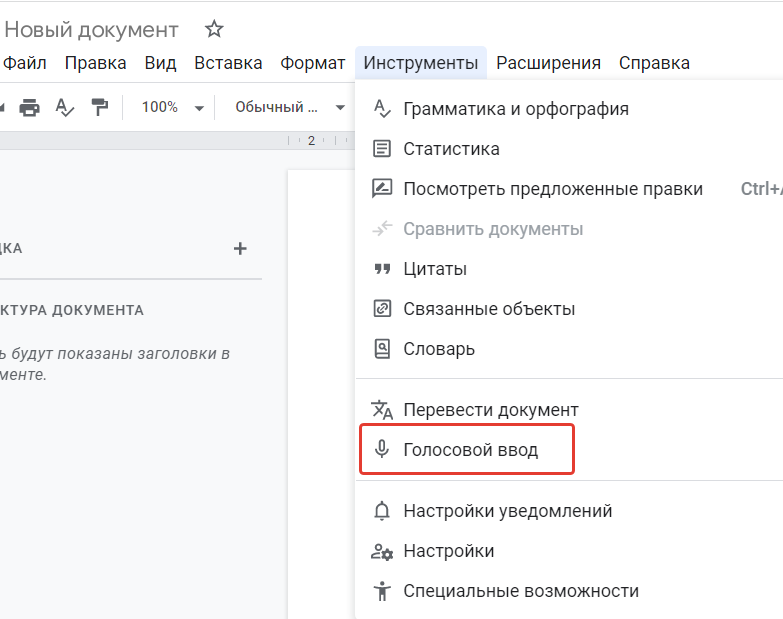Click the spelling and grammar menu icon
Screen dimensions: 783x619
pyautogui.click(x=382, y=108)
